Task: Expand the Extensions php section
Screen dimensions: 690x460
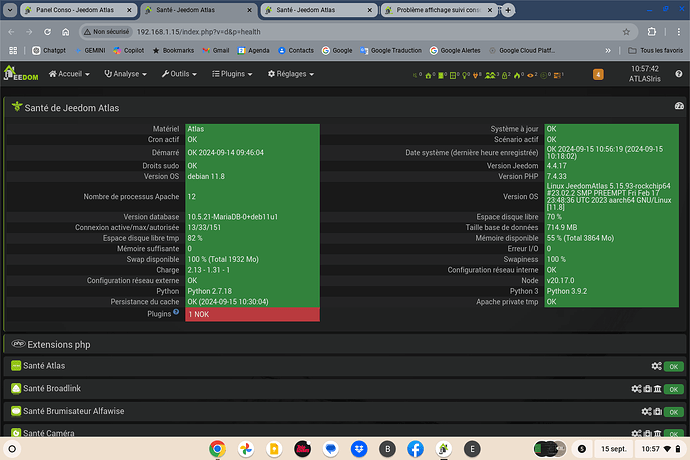Action: 345,344
